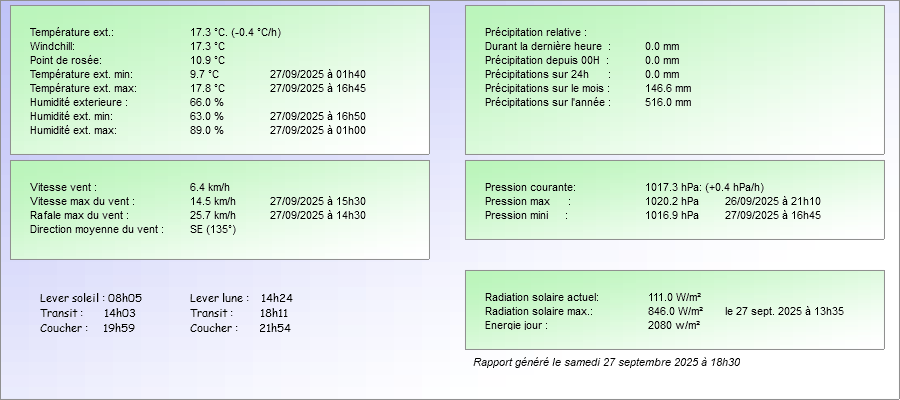Click the minimum outdoor temperature 9.7 °C
The height and width of the screenshot is (400, 900).
click(204, 74)
